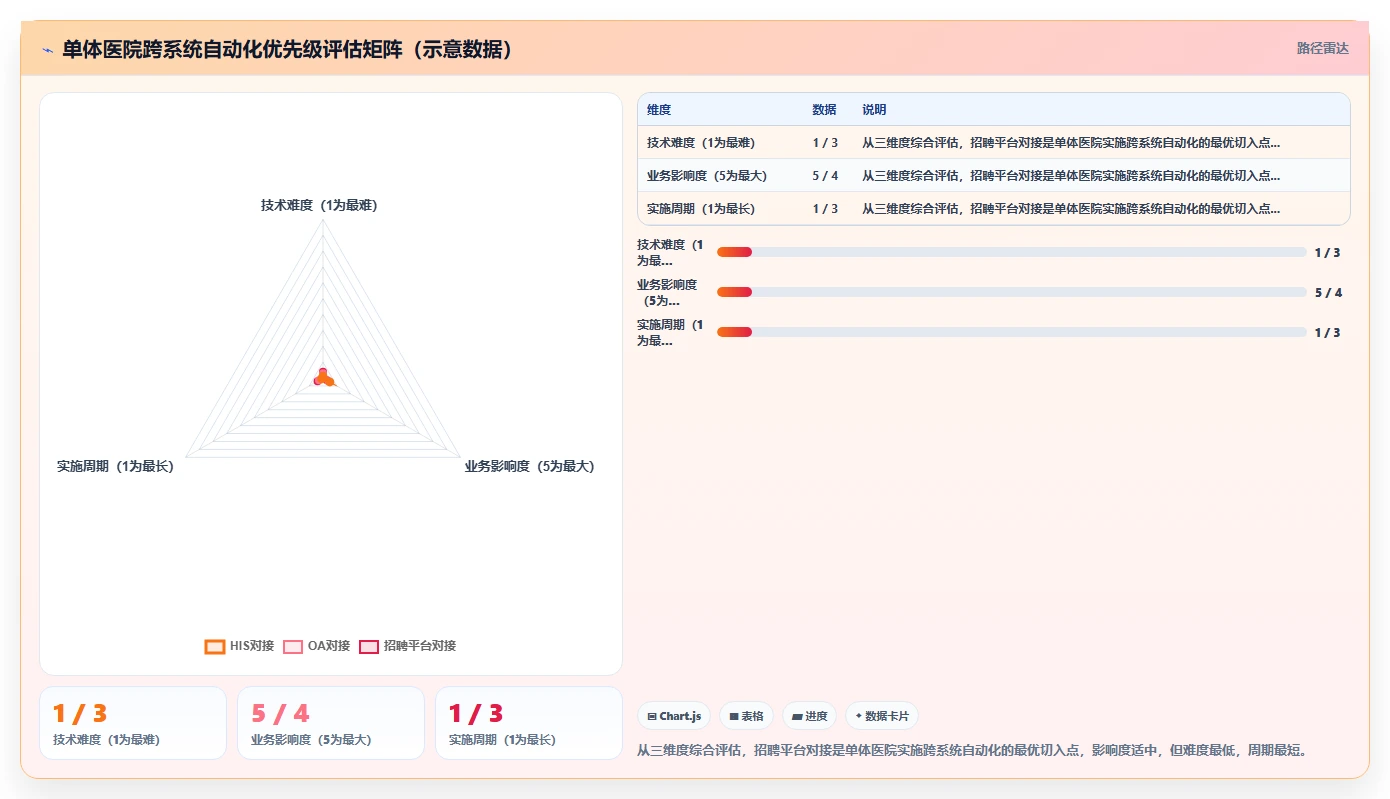The image size is (1390, 799).
Task: Toggle the HIS对接 legend swatch
Action: click(214, 646)
